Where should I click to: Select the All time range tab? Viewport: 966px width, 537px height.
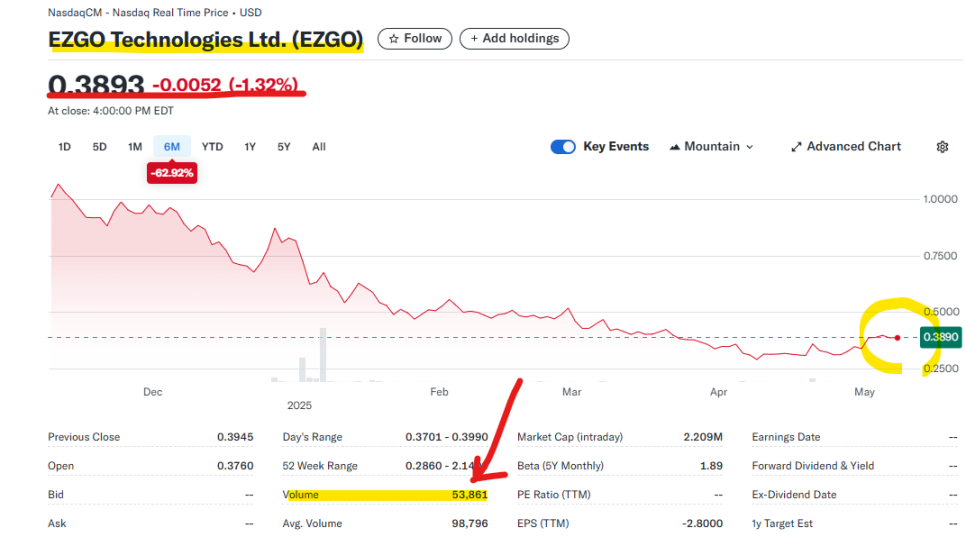click(319, 147)
